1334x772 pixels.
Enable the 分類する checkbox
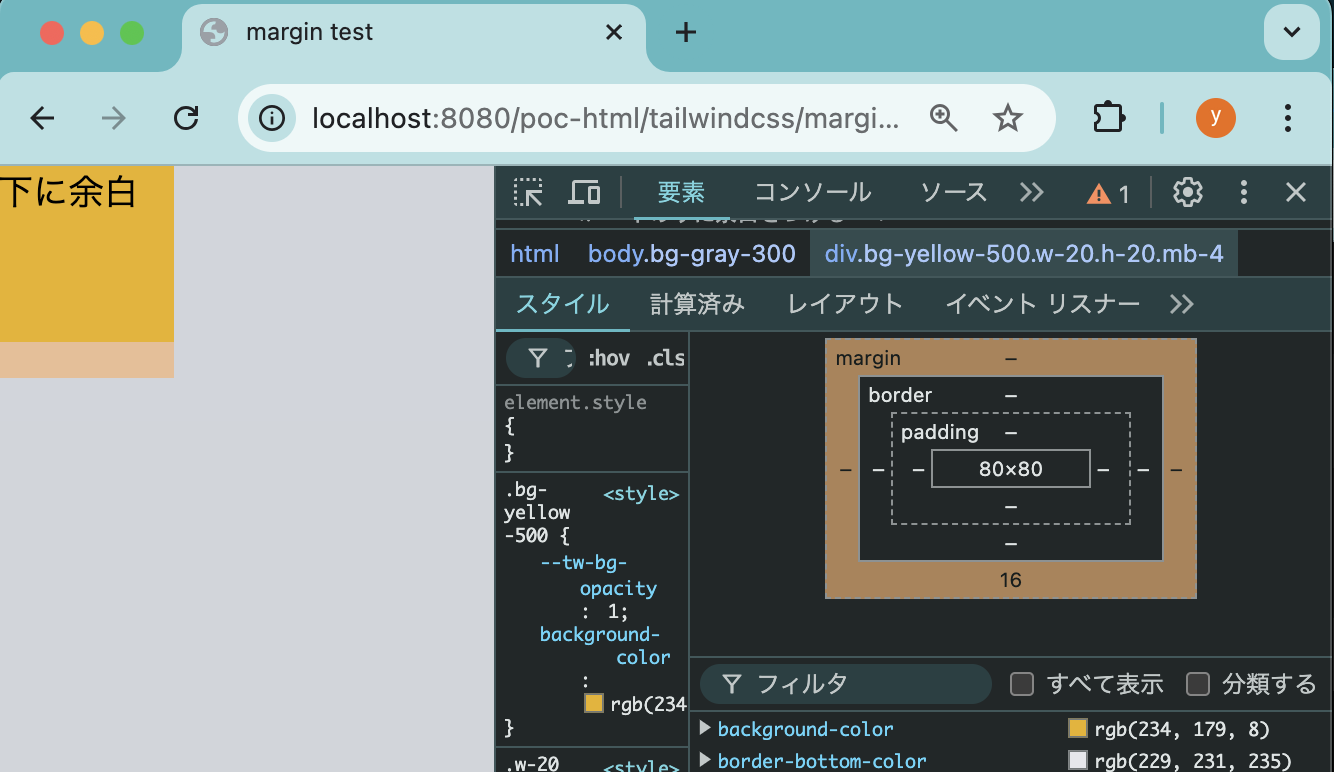click(1197, 684)
